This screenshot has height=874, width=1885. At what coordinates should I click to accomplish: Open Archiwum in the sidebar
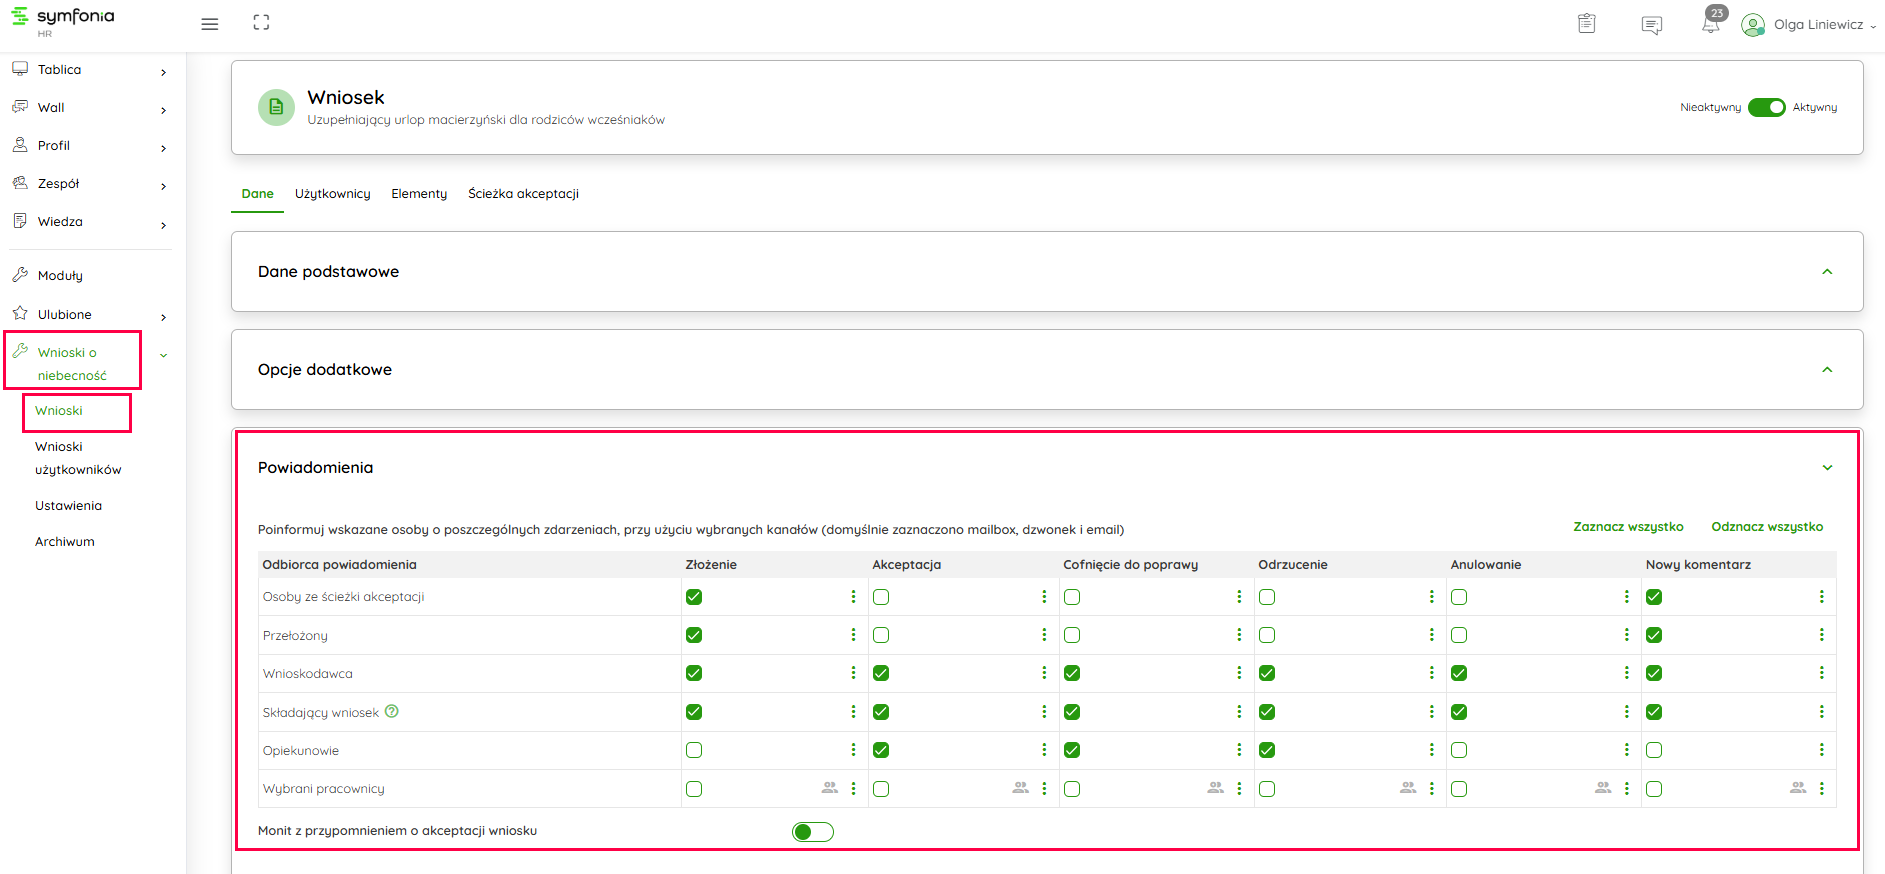65,542
